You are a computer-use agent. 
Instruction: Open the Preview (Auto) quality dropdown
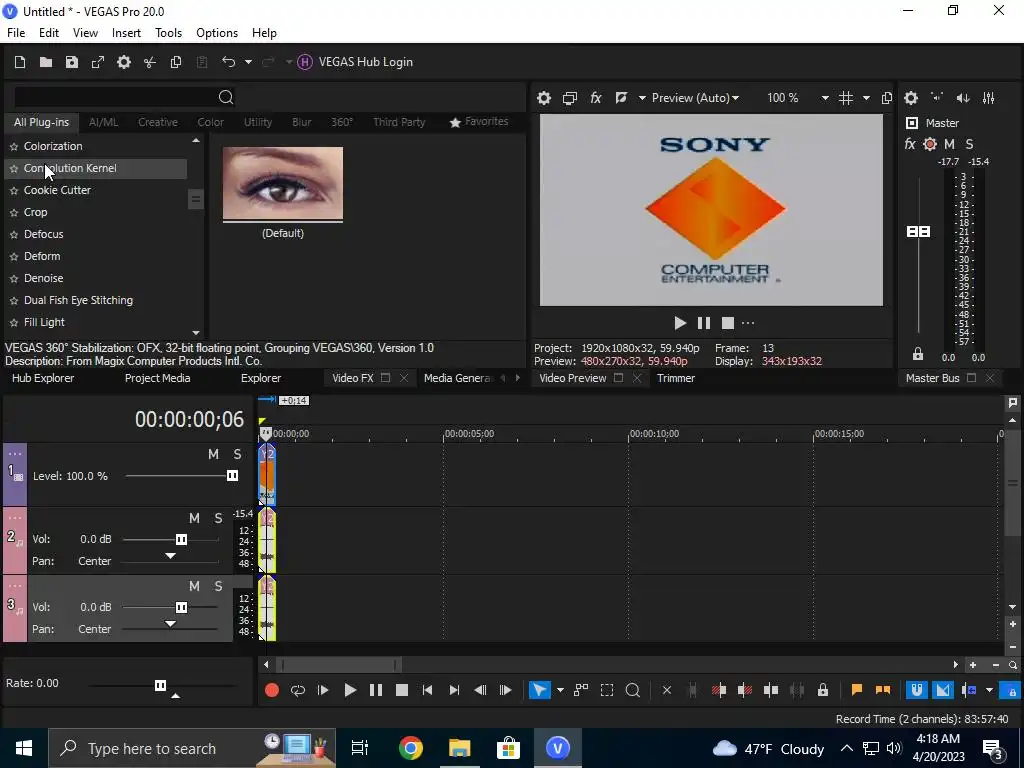click(x=696, y=98)
